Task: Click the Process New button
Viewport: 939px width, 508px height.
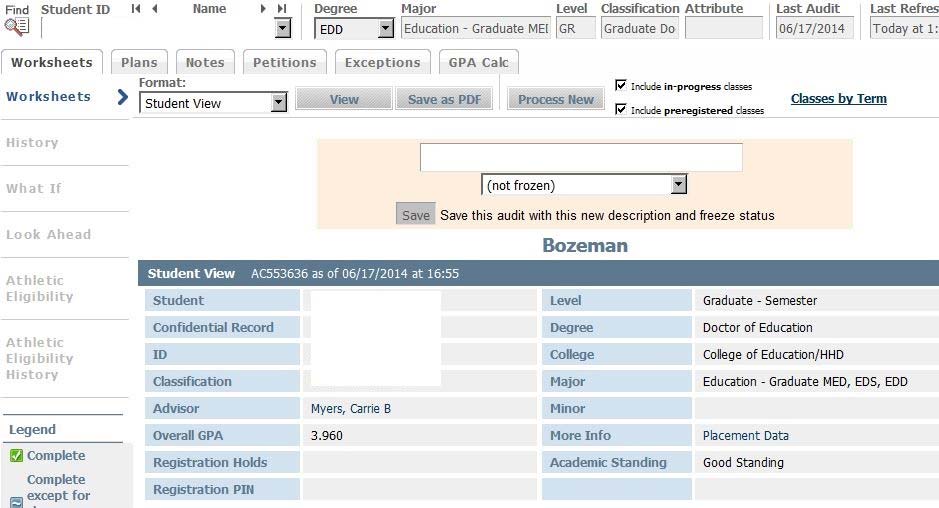Action: [x=556, y=100]
